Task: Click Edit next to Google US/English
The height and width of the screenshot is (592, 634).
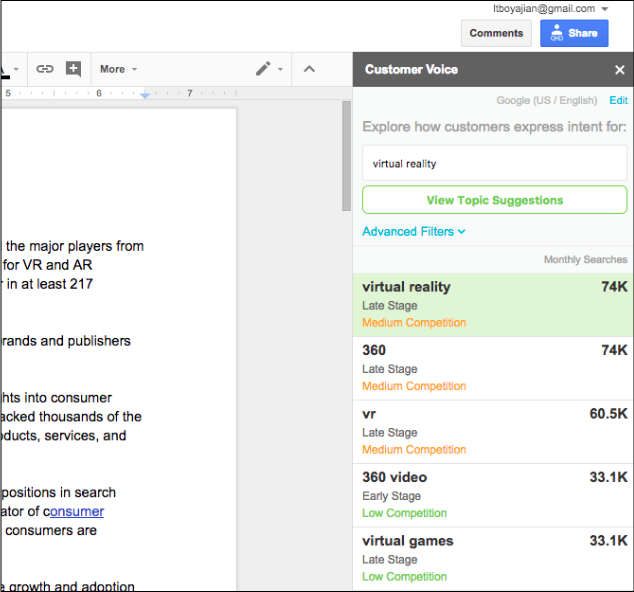Action: point(618,100)
